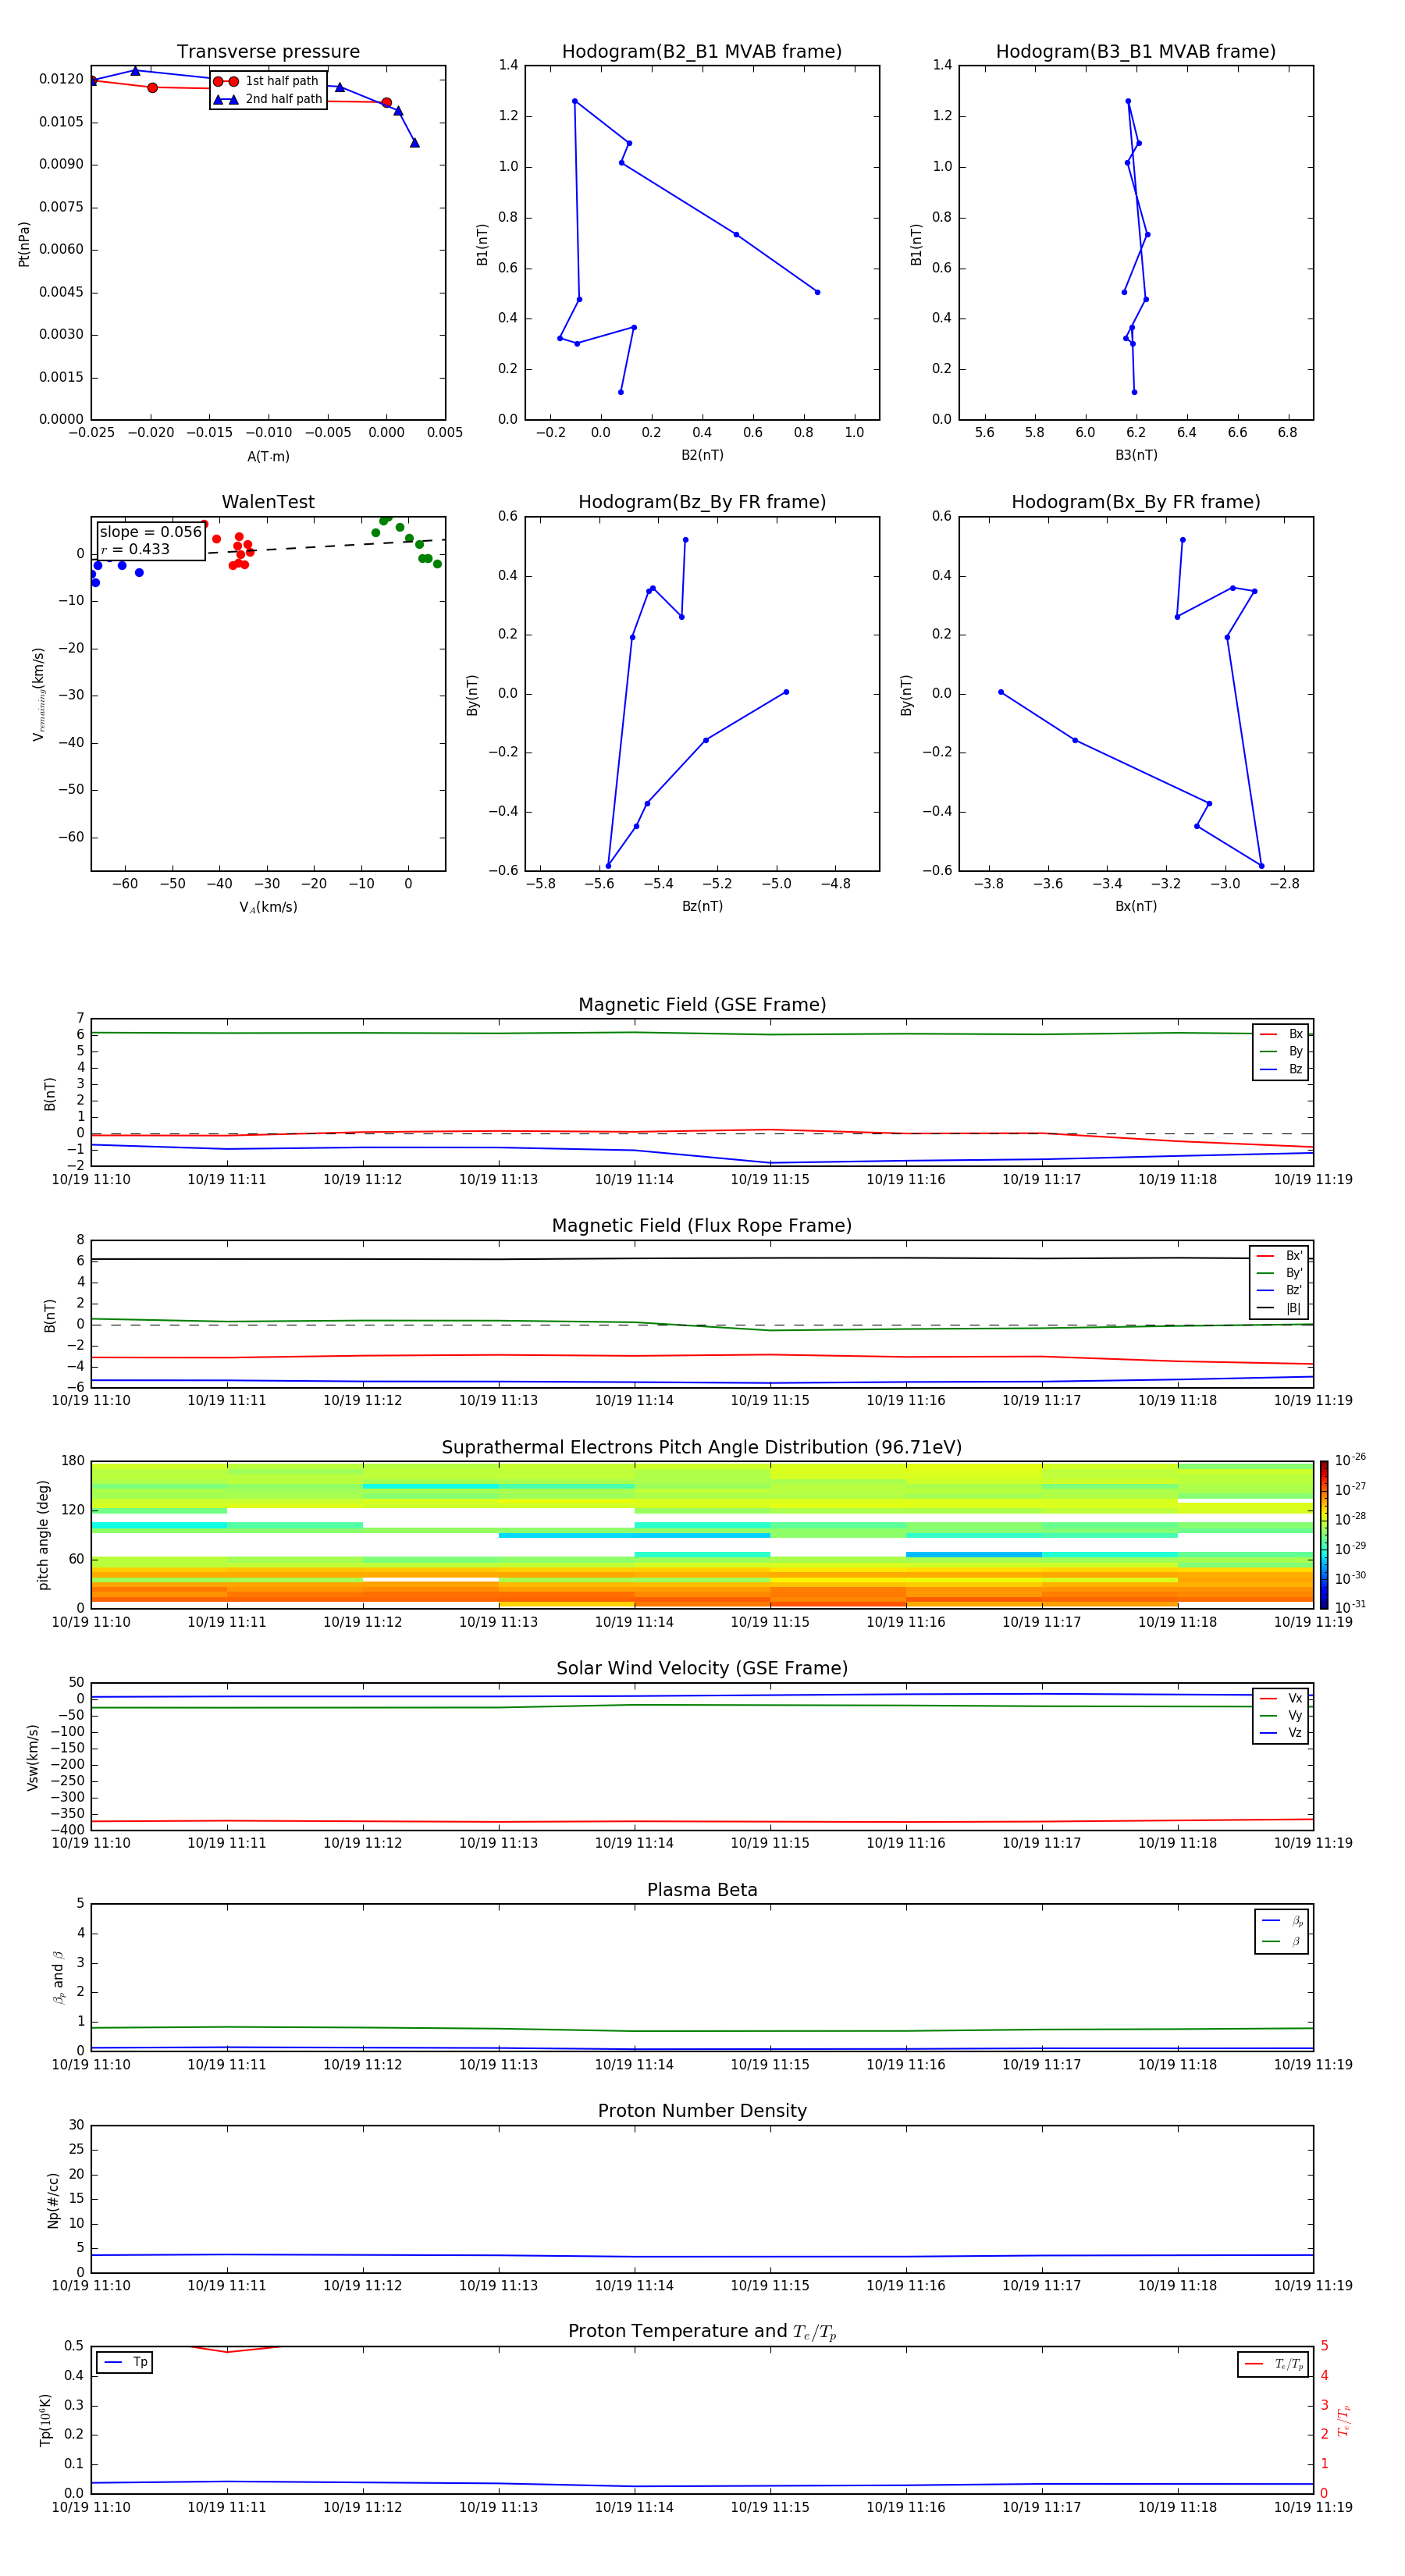Screen dimensions: 1405x2576
Task: Click the 'Tp' legend entry
Action: (125, 2363)
